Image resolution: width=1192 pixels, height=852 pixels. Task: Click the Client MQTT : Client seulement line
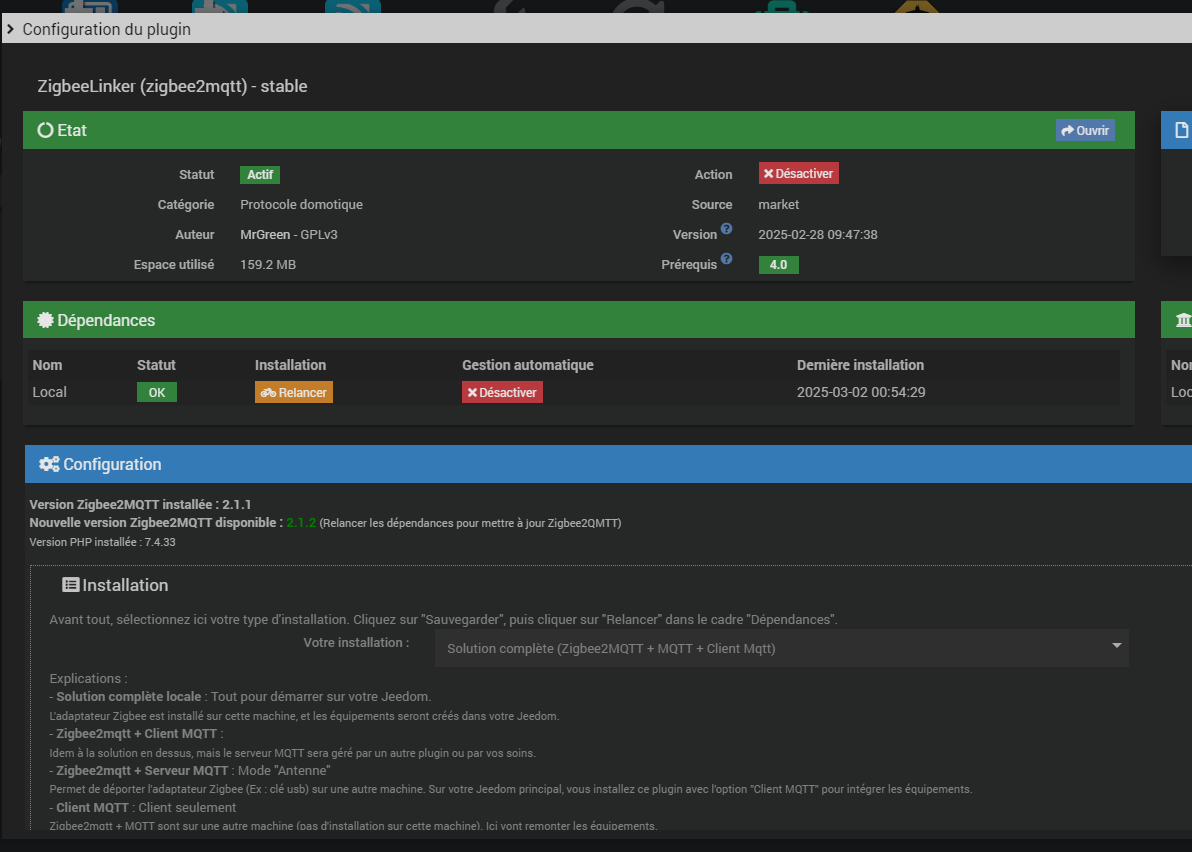point(143,807)
